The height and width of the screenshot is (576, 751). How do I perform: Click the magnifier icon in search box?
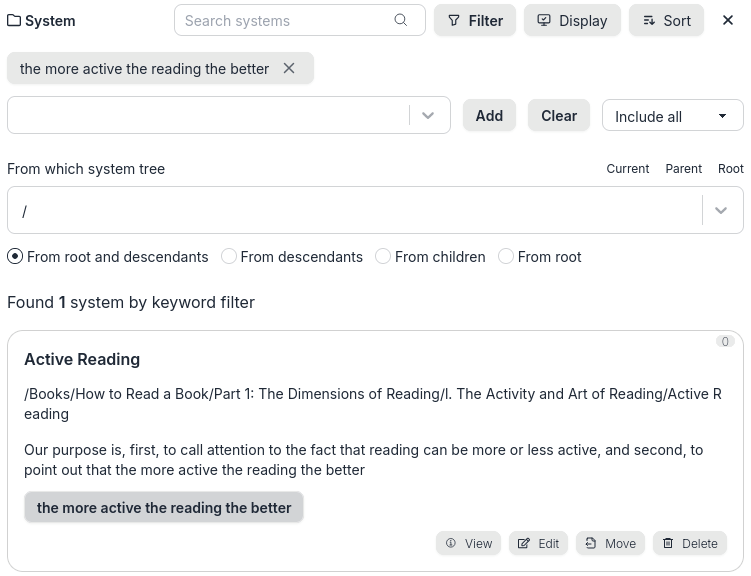click(401, 20)
